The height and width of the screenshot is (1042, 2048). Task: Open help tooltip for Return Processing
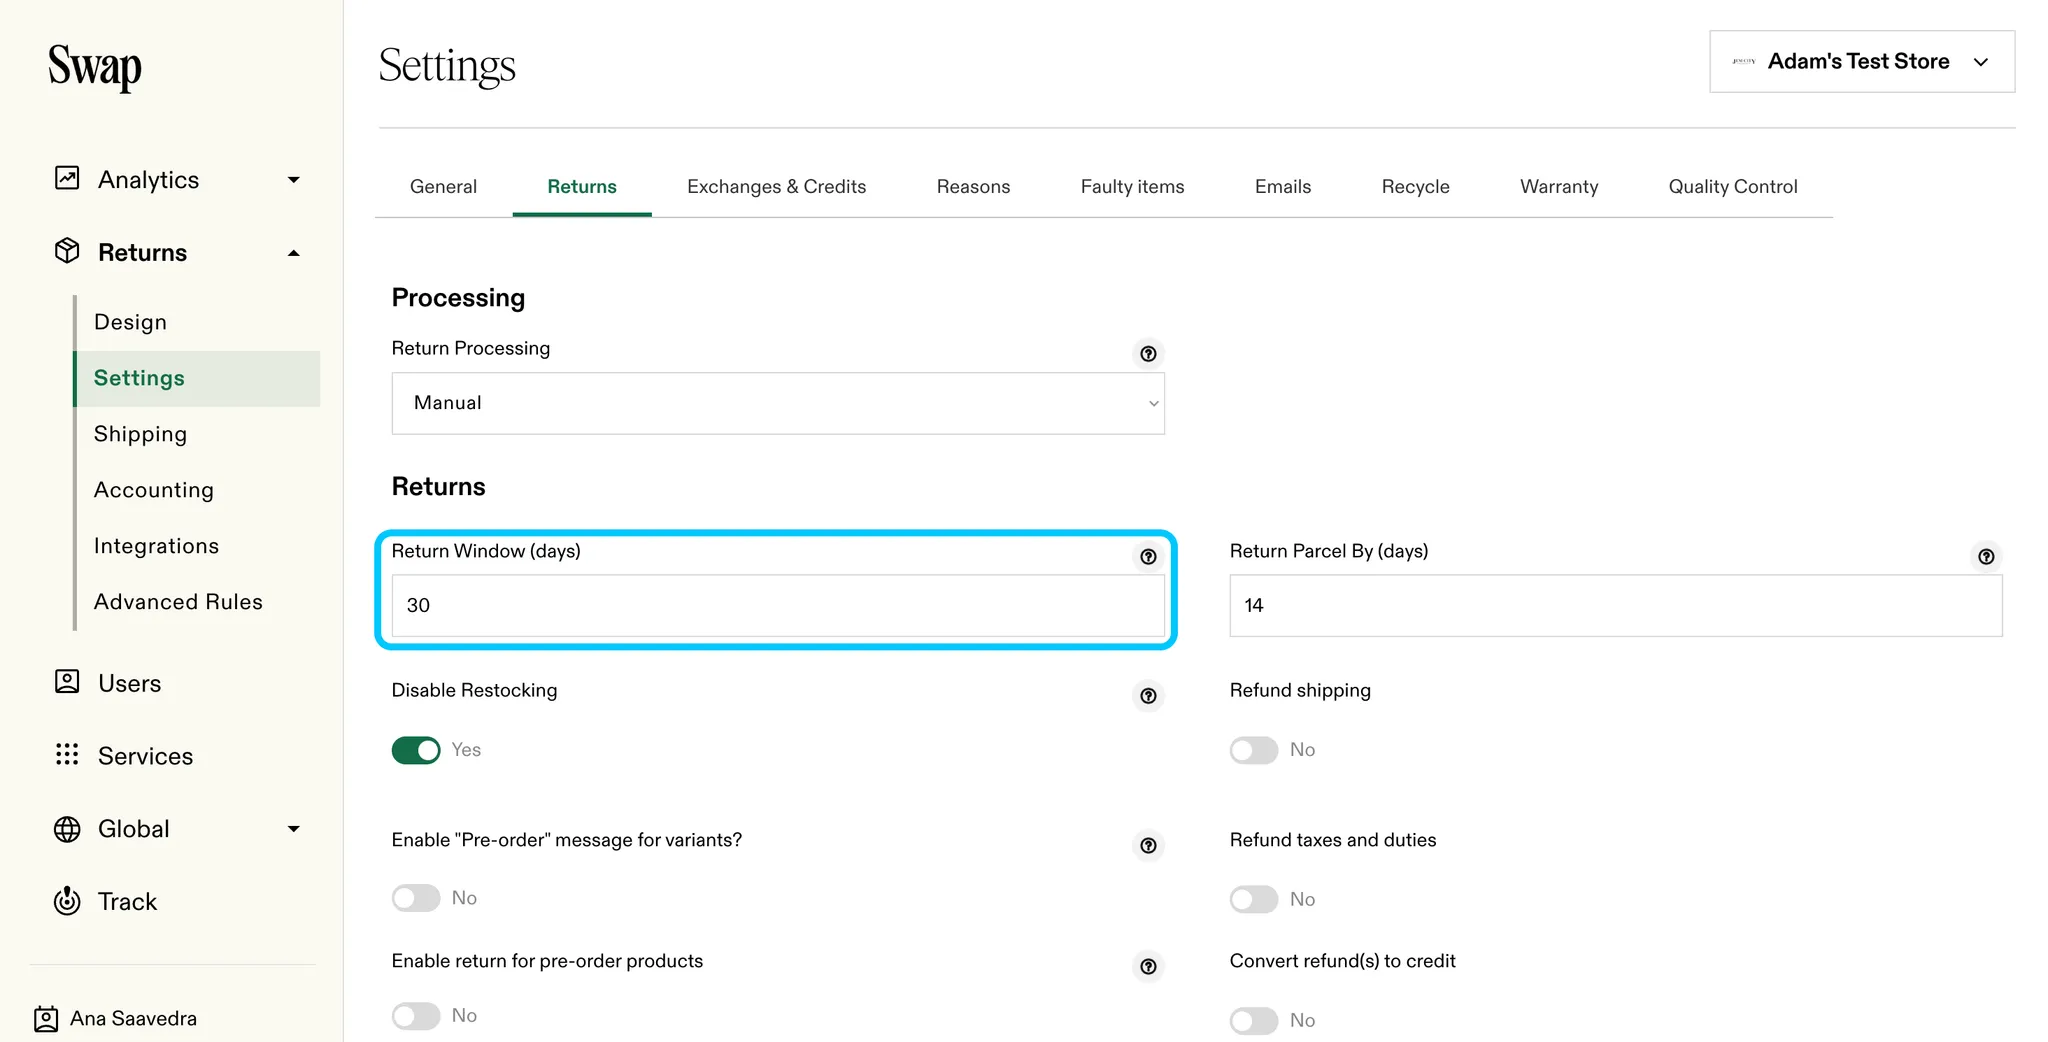(1148, 354)
